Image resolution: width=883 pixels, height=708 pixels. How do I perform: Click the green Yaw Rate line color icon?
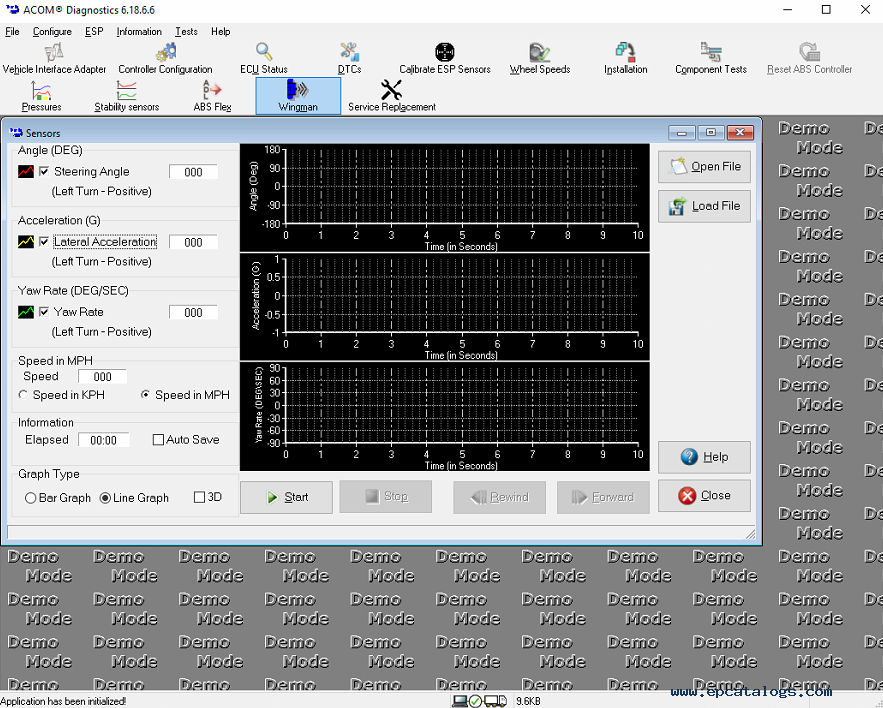(x=26, y=312)
